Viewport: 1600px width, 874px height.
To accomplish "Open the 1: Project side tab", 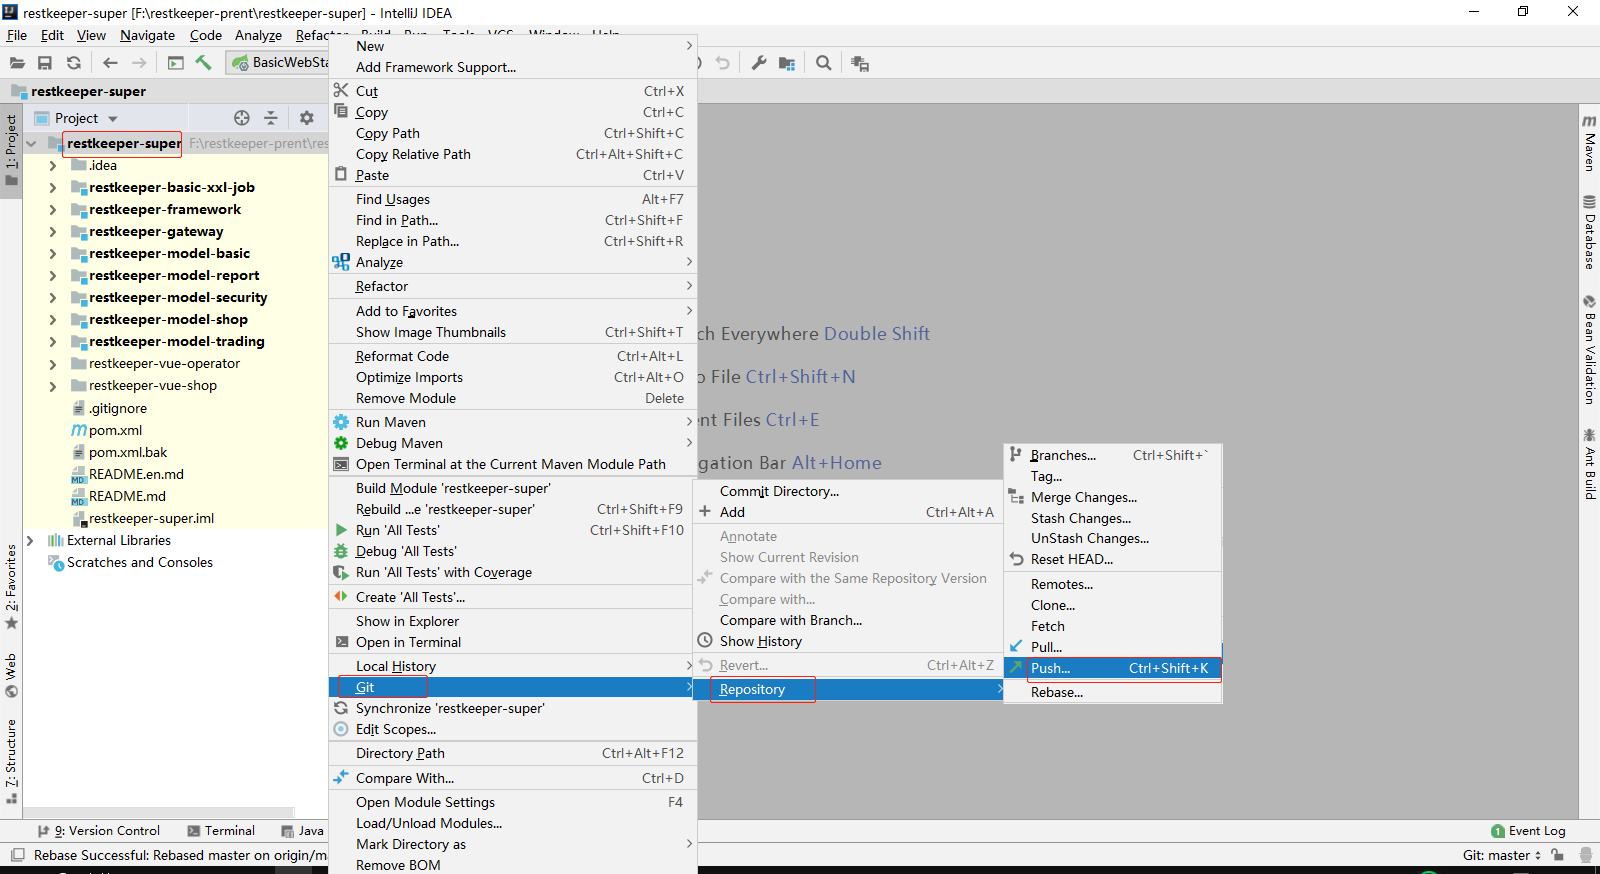I will [11, 151].
